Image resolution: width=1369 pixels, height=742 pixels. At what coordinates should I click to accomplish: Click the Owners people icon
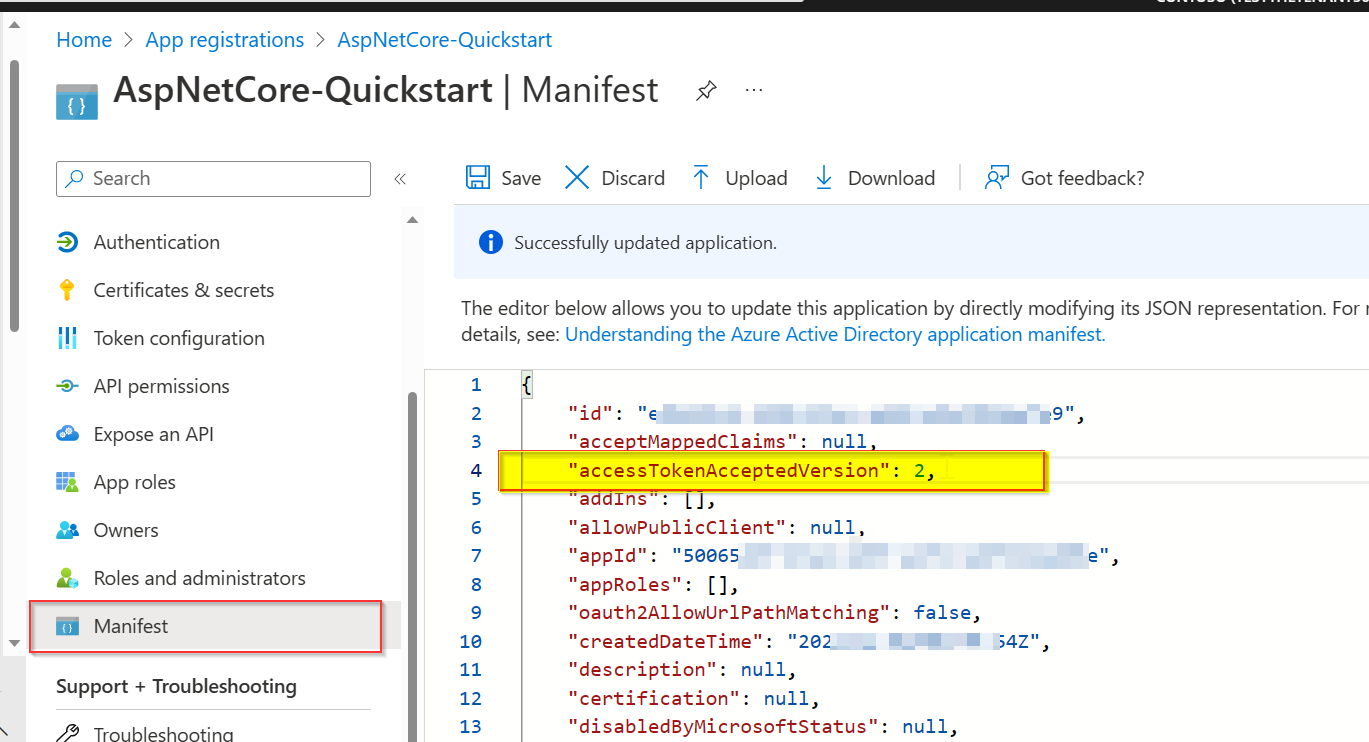(x=67, y=530)
